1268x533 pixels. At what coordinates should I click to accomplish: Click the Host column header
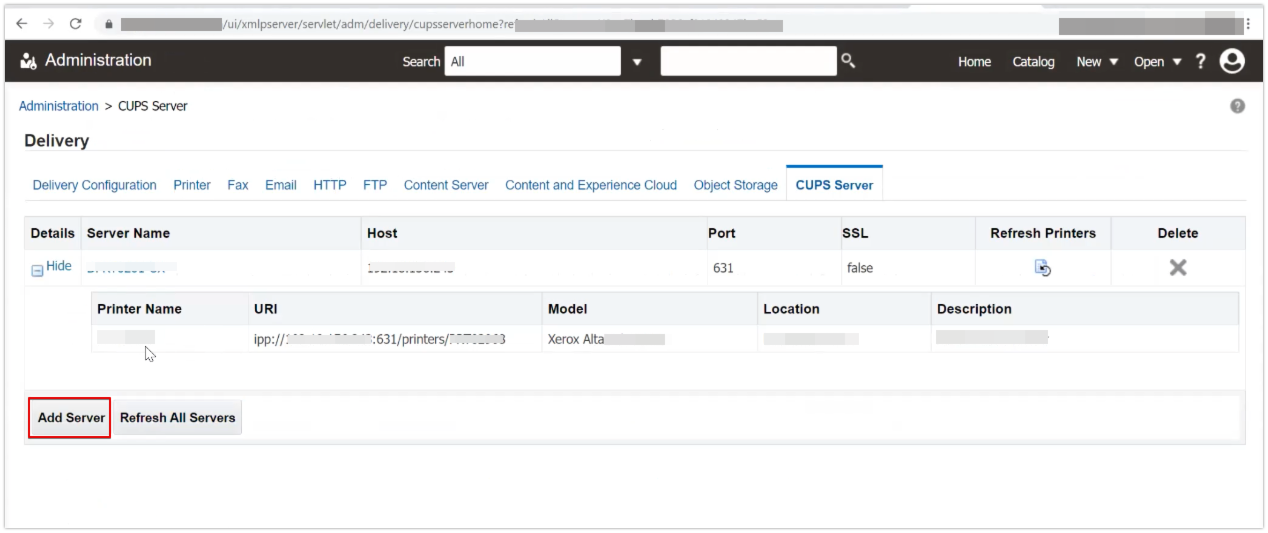(382, 233)
